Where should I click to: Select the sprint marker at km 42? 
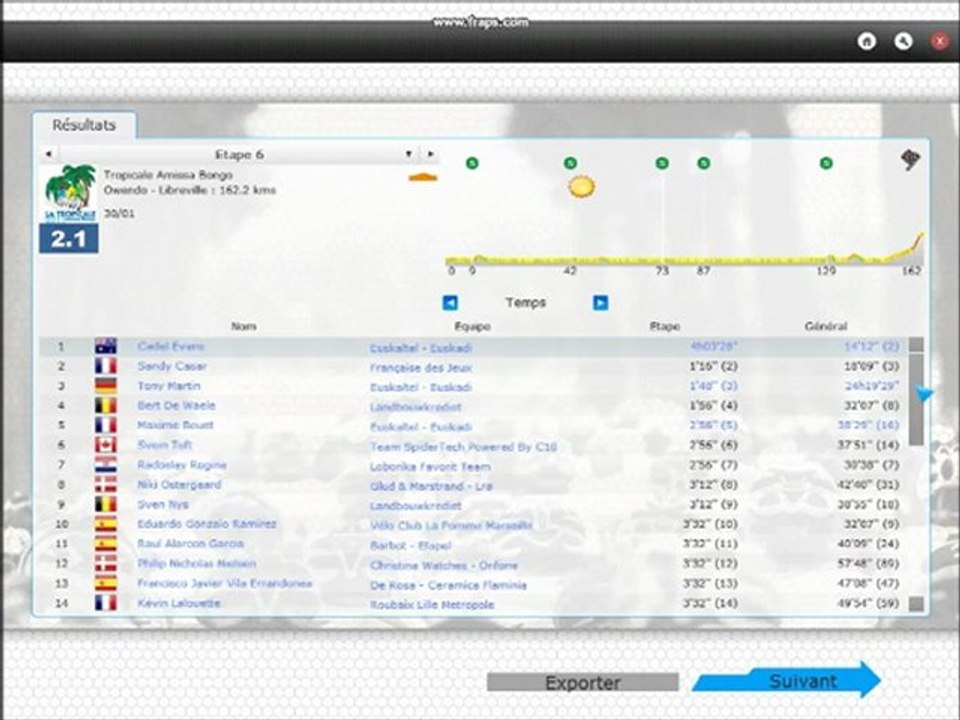[570, 163]
